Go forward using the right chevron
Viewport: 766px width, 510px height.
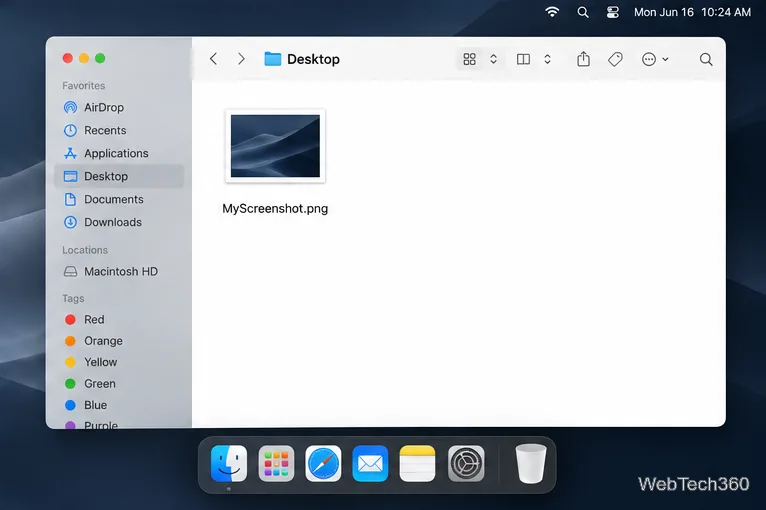click(241, 59)
